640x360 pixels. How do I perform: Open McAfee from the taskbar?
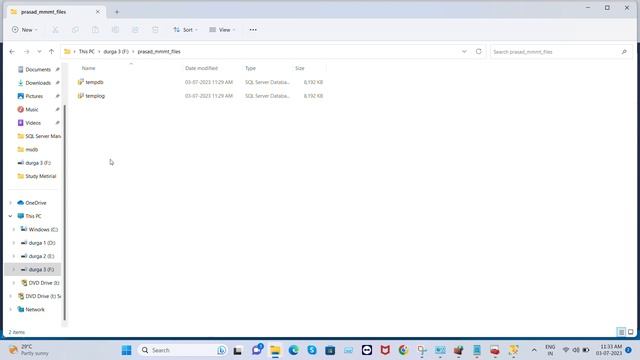(385, 350)
